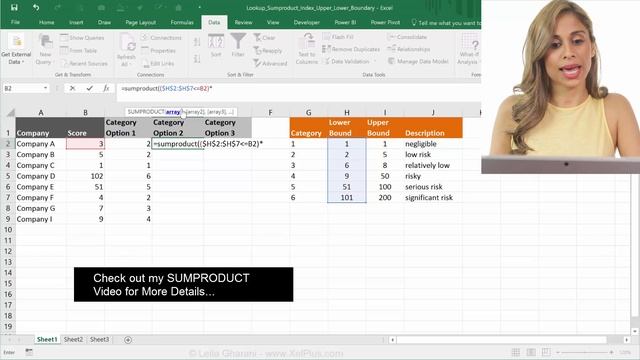Click Upper Bound value 200
The height and width of the screenshot is (360, 640).
pos(385,198)
